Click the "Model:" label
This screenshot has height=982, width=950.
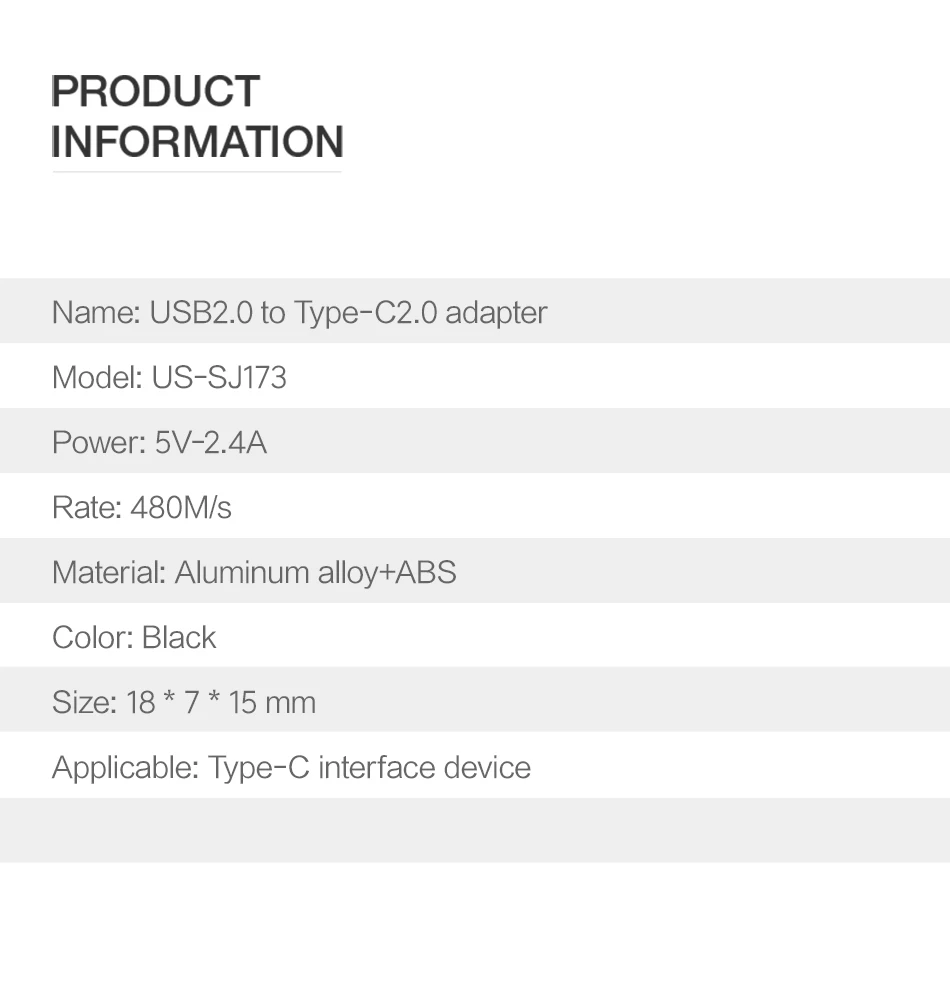point(97,377)
